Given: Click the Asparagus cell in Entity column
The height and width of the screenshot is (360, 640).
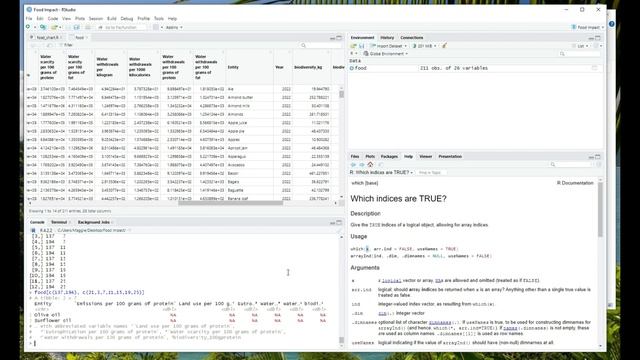Looking at the screenshot, I should (x=237, y=157).
